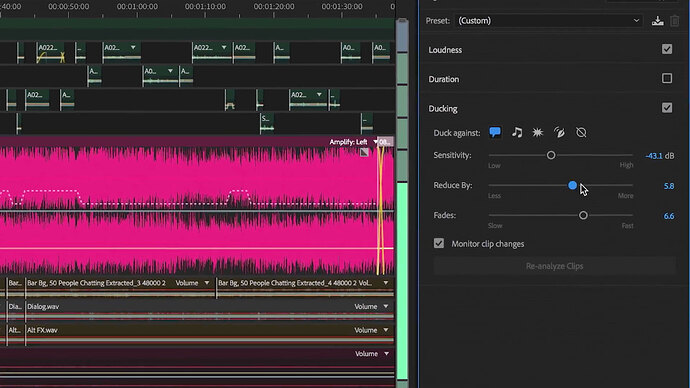Click the delete preset trash icon
The width and height of the screenshot is (690, 388).
click(675, 21)
